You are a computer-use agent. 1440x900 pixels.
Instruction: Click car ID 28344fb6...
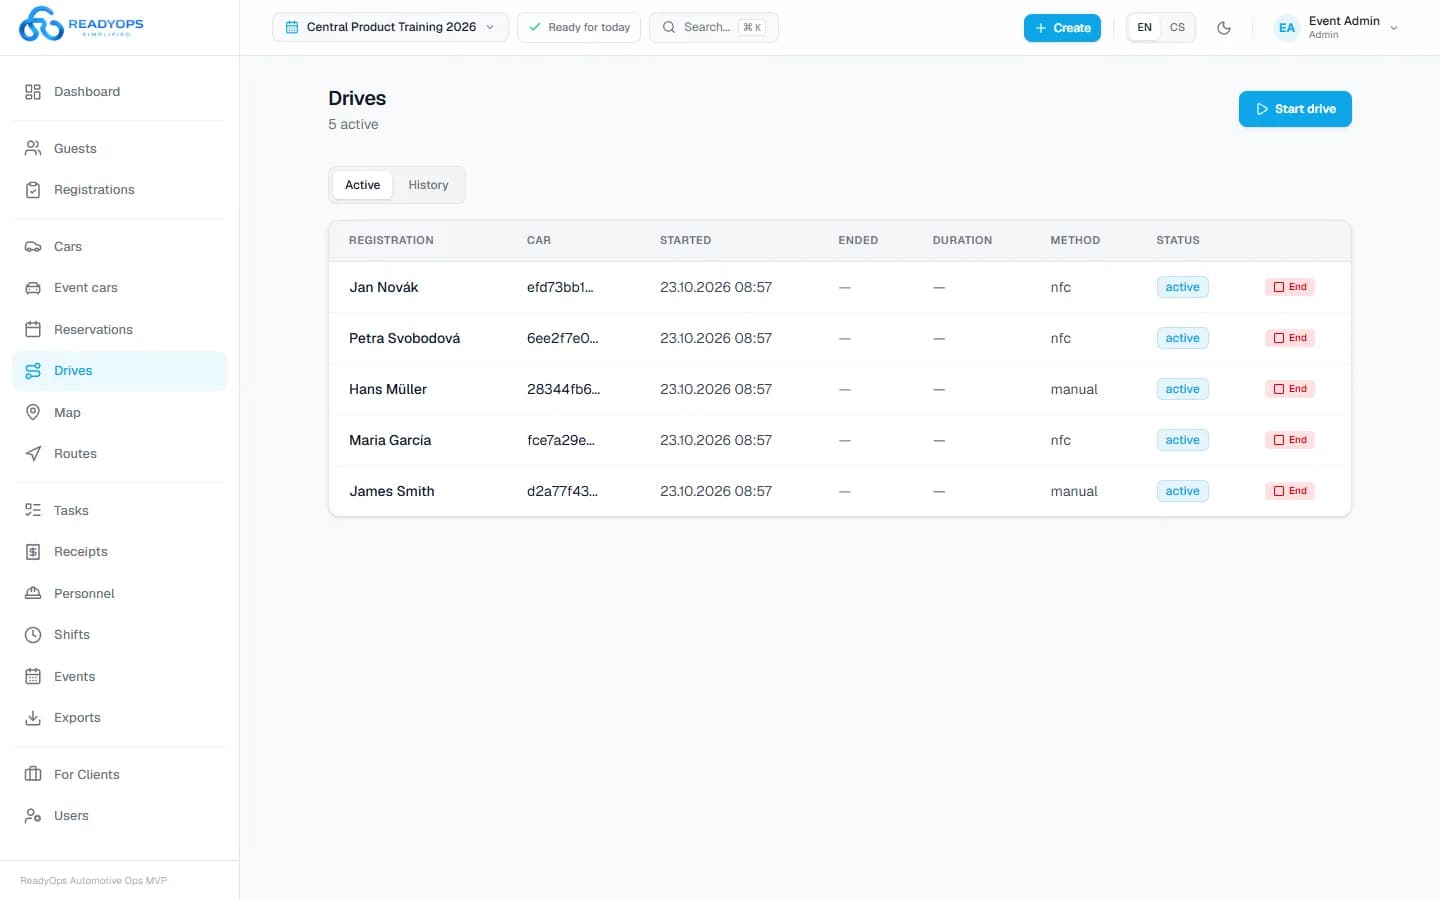563,389
